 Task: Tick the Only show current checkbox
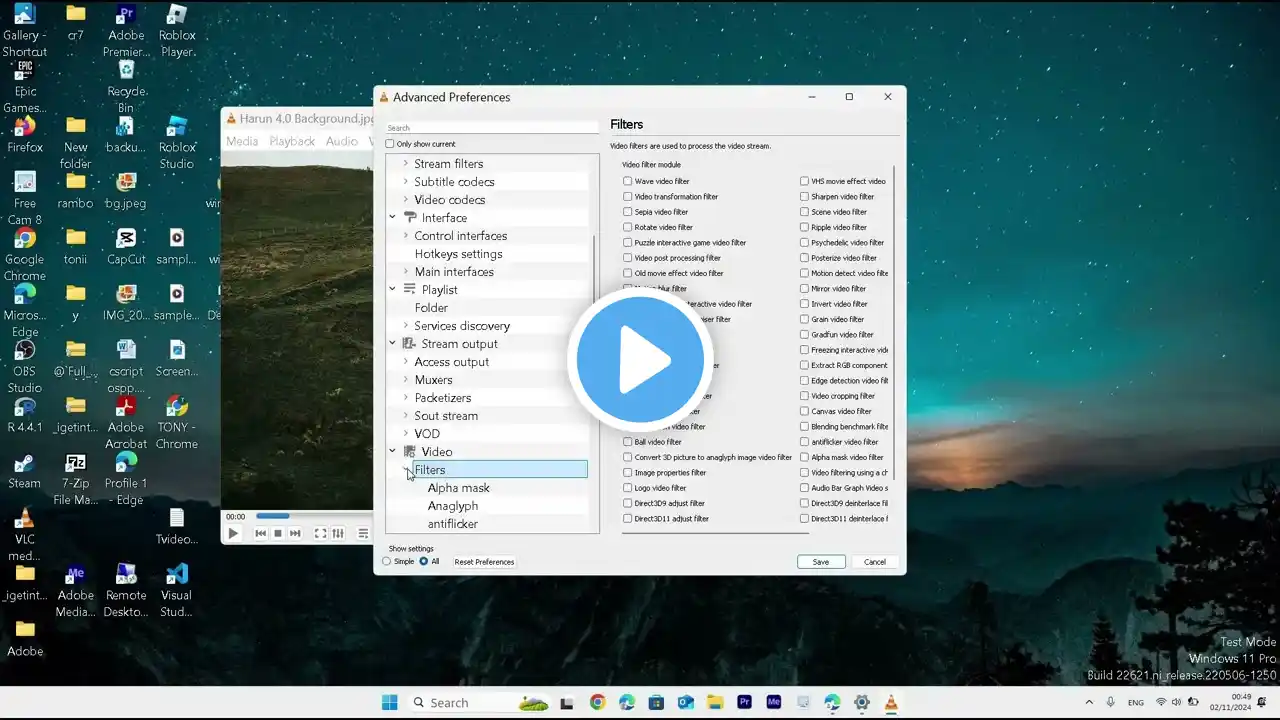coord(390,144)
